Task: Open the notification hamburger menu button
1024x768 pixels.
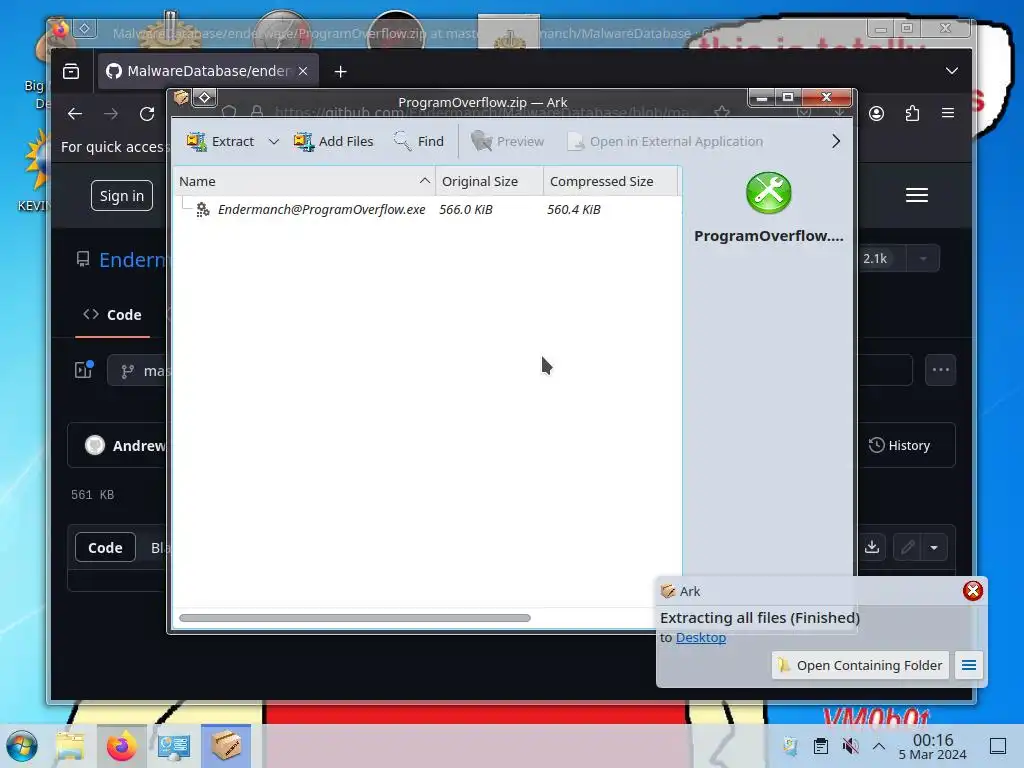Action: pos(968,665)
